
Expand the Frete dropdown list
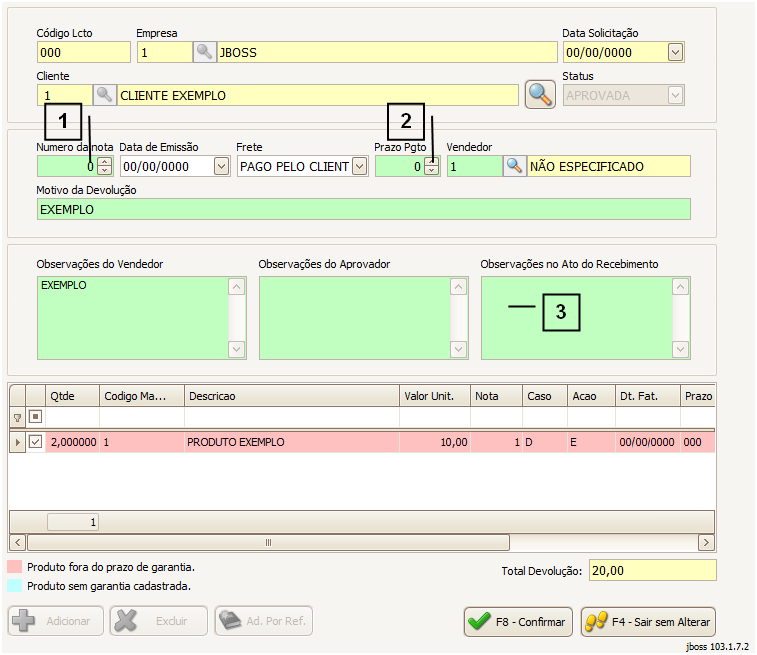coord(359,166)
